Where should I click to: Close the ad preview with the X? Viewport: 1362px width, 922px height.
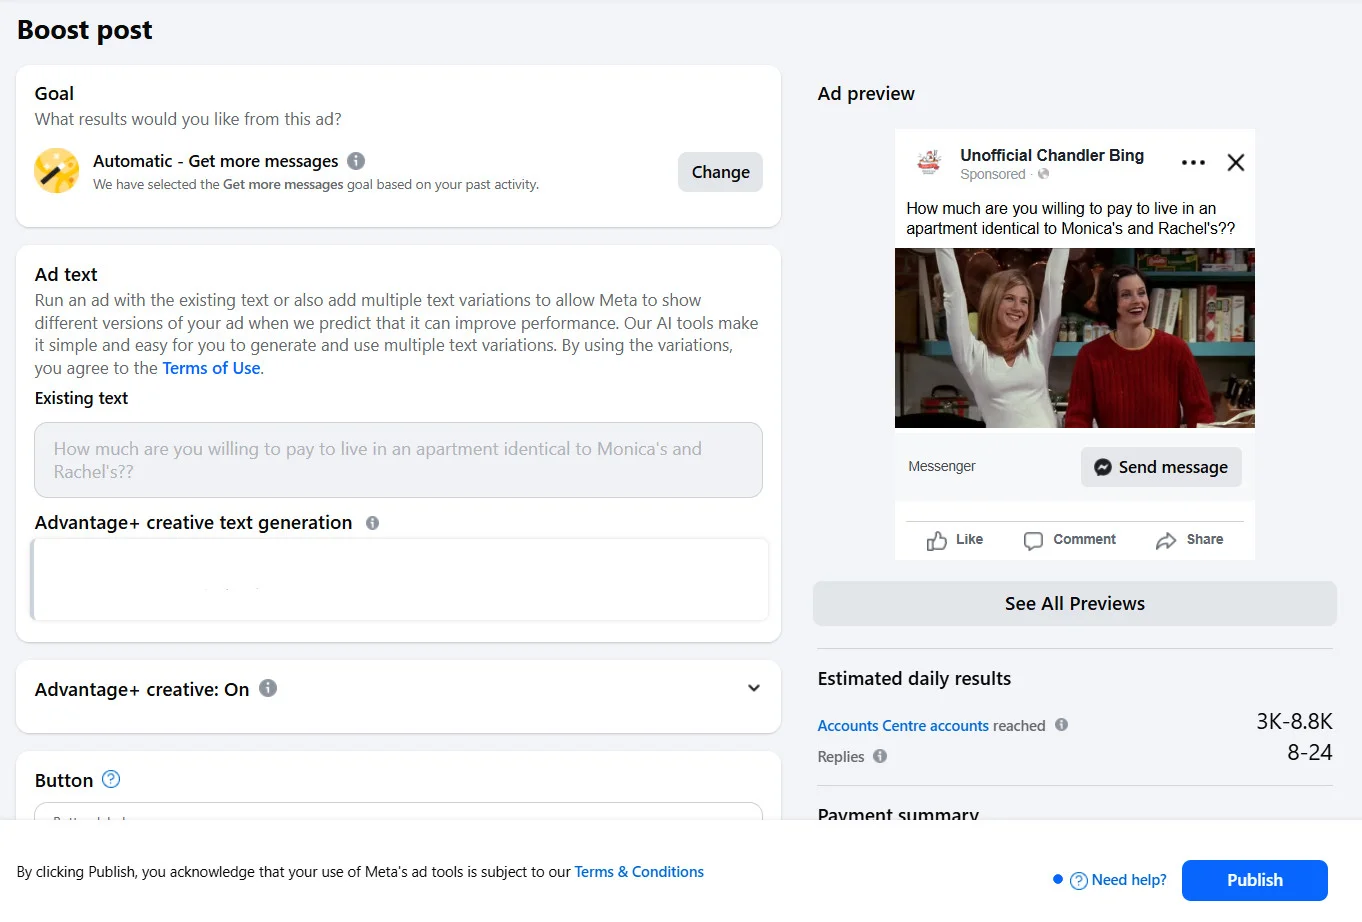click(x=1235, y=162)
